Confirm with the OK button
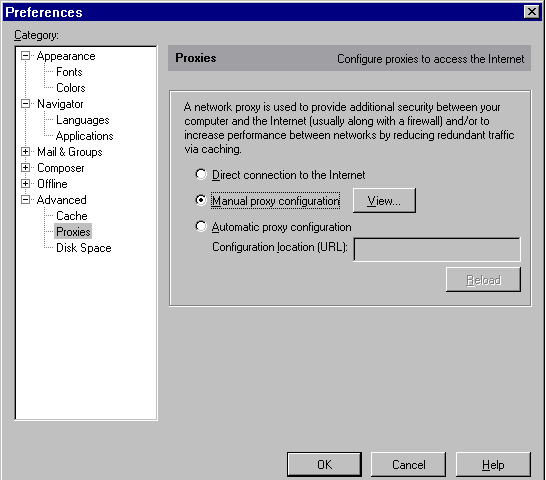546x480 pixels. 324,464
